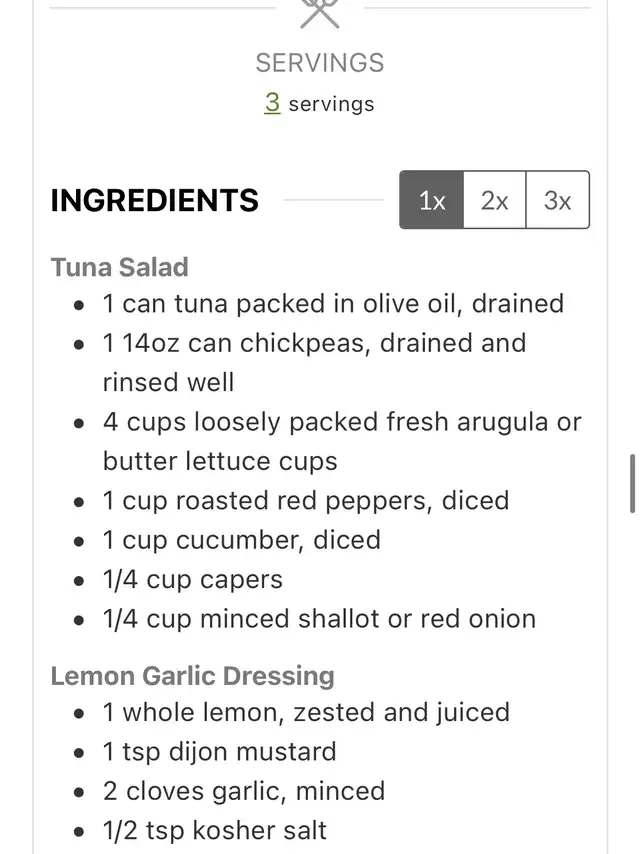
Task: Switch ingredient amounts to 3x
Action: pos(558,200)
